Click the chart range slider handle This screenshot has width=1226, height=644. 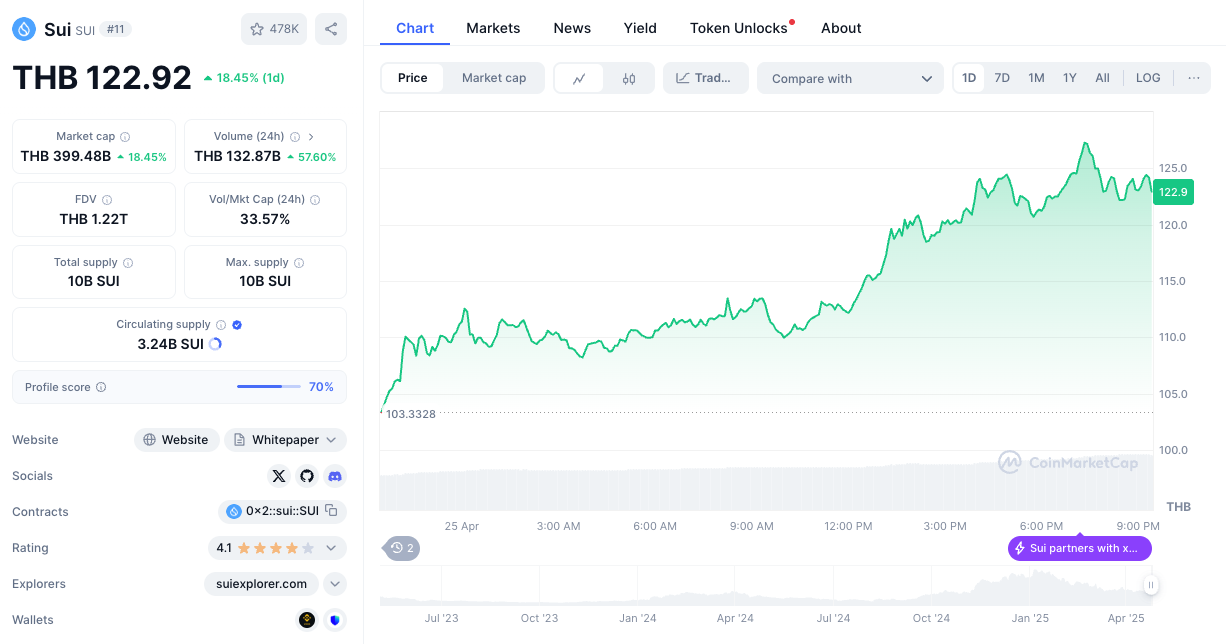(x=1151, y=585)
